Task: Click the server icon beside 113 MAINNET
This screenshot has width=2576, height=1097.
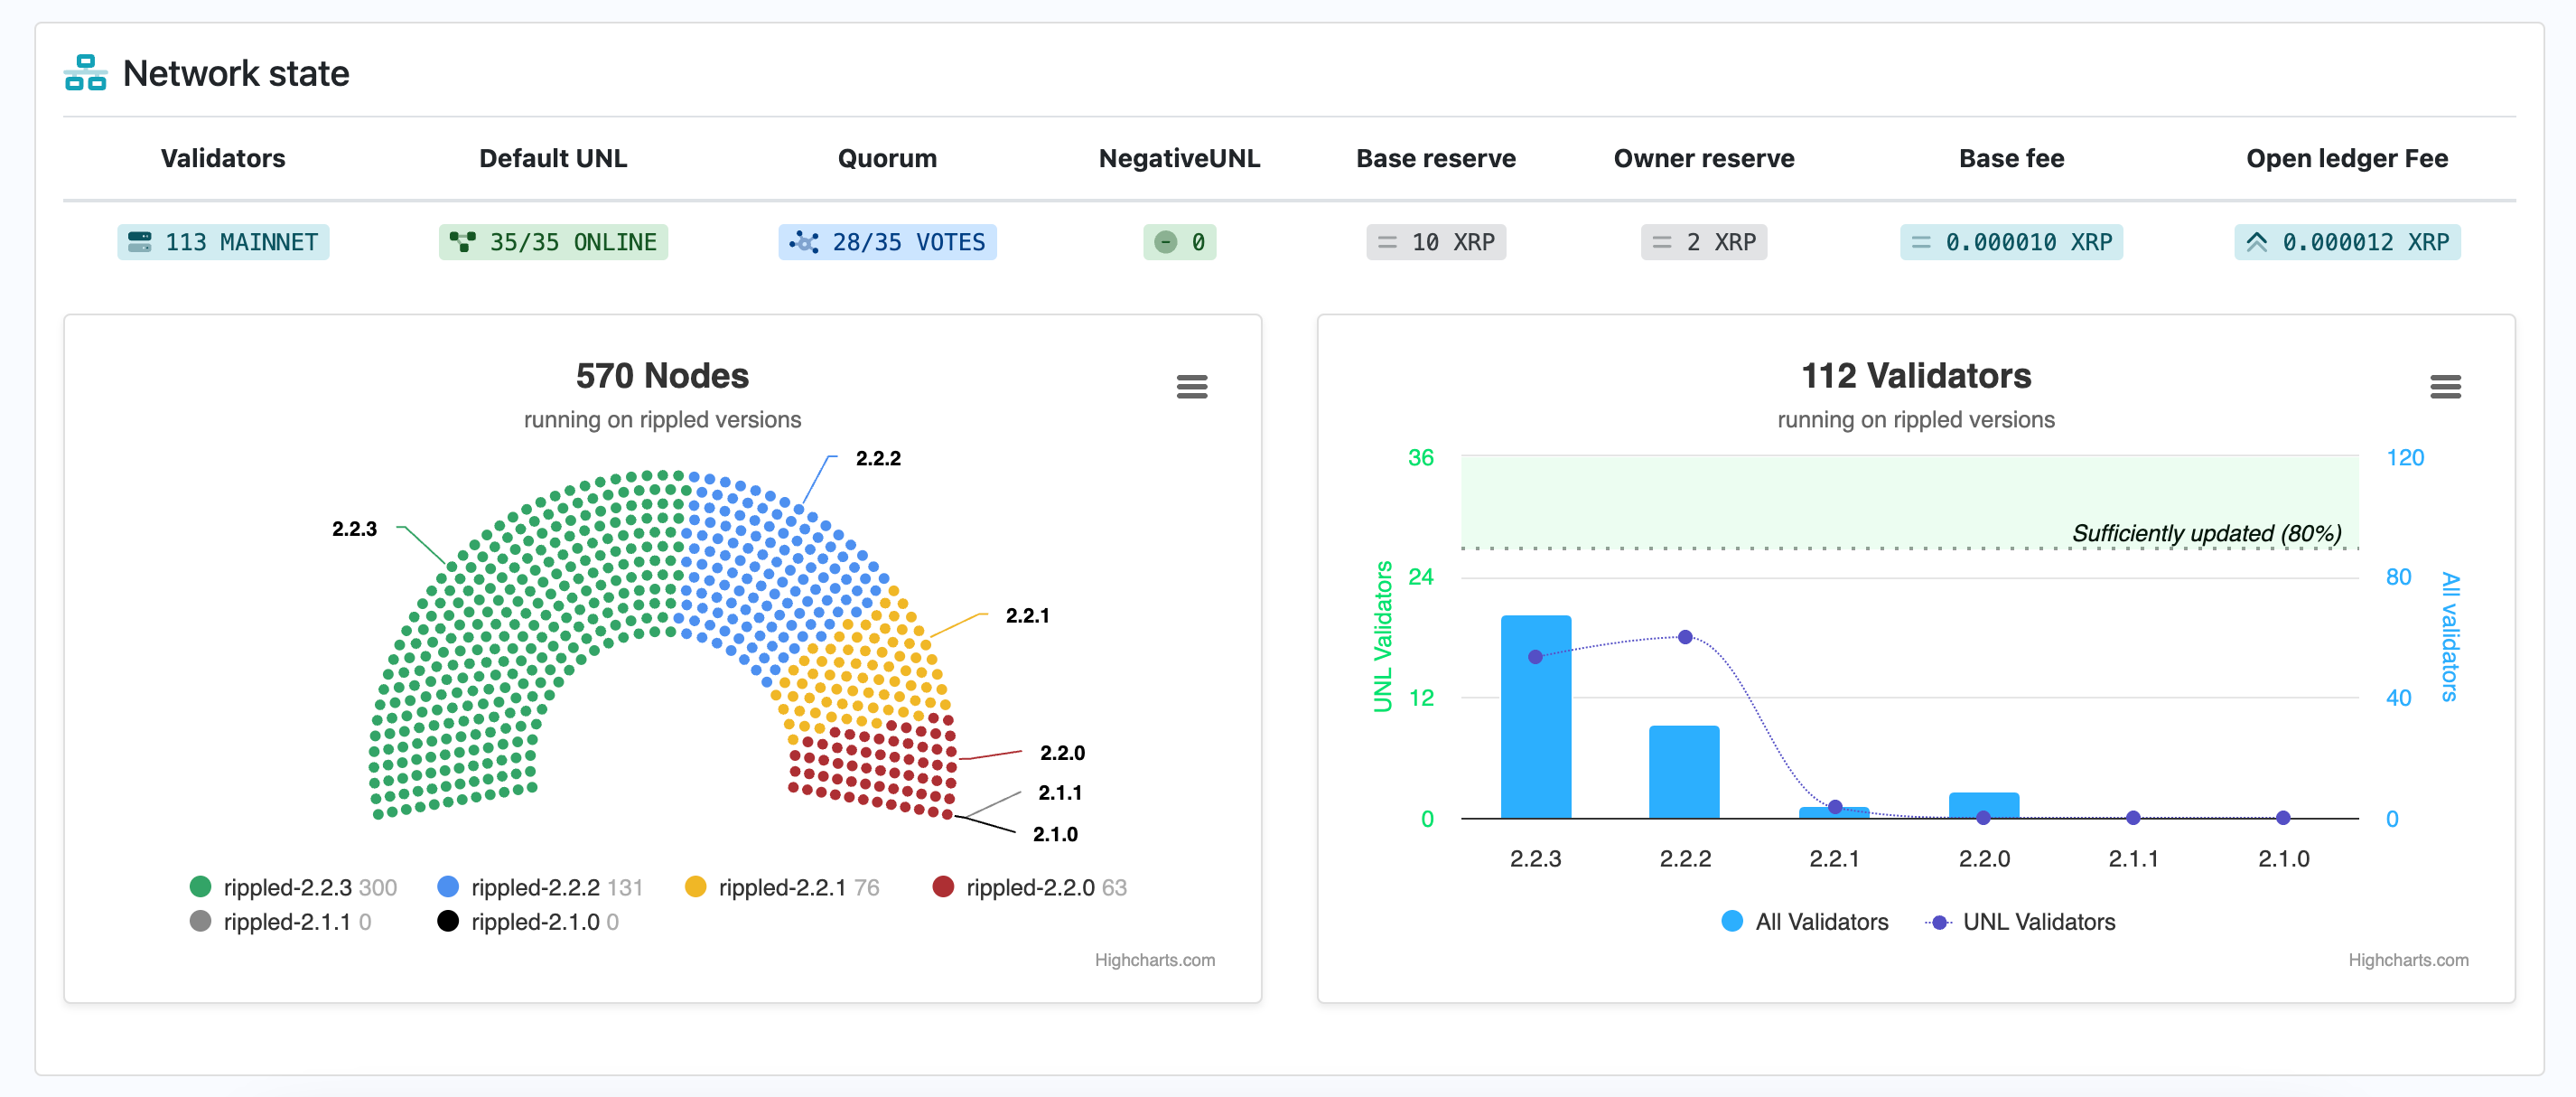Action: (x=140, y=242)
